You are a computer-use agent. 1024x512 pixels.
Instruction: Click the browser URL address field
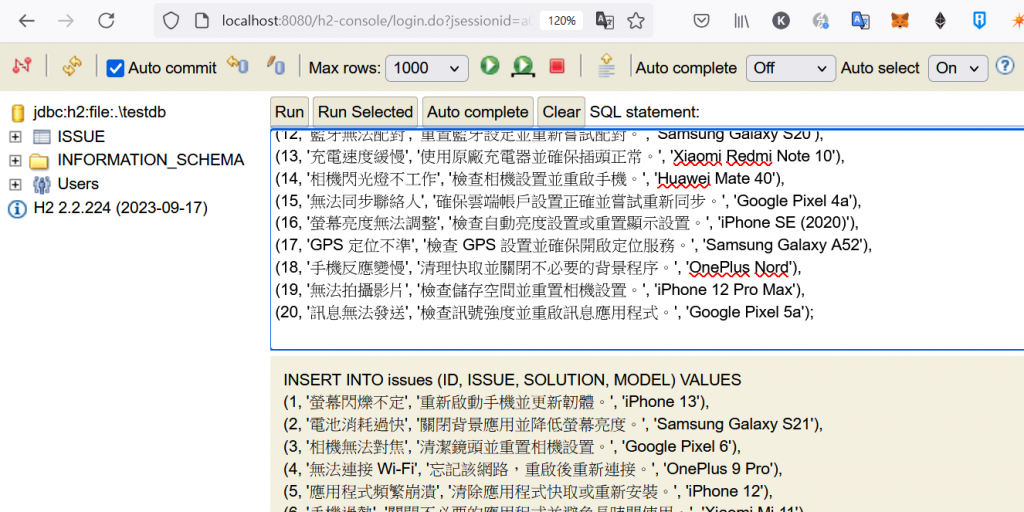(x=376, y=21)
